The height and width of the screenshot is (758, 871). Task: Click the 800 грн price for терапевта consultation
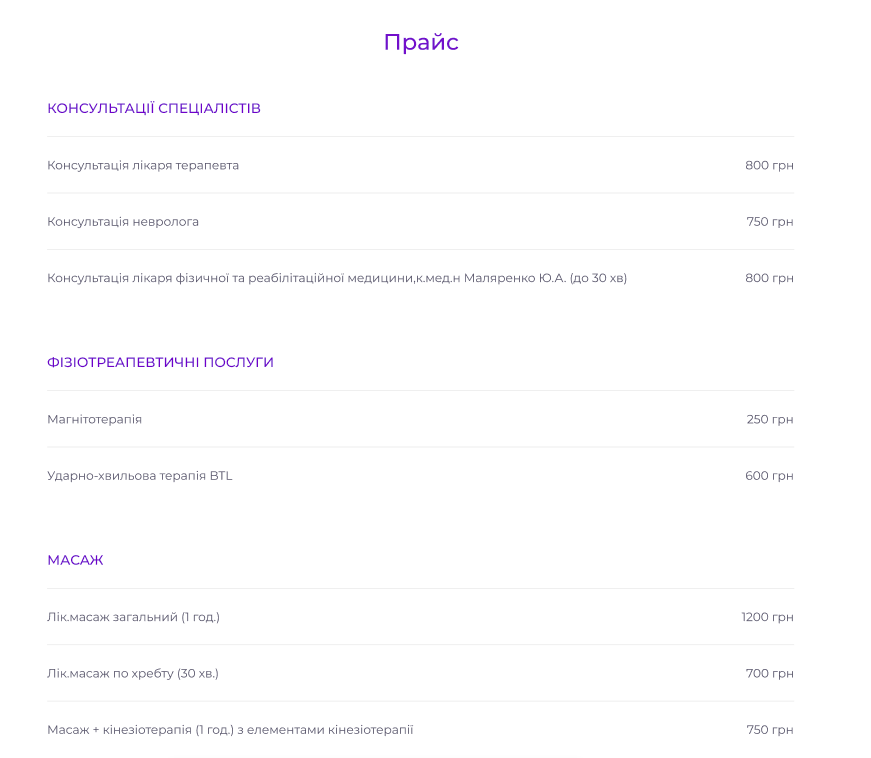pos(769,165)
